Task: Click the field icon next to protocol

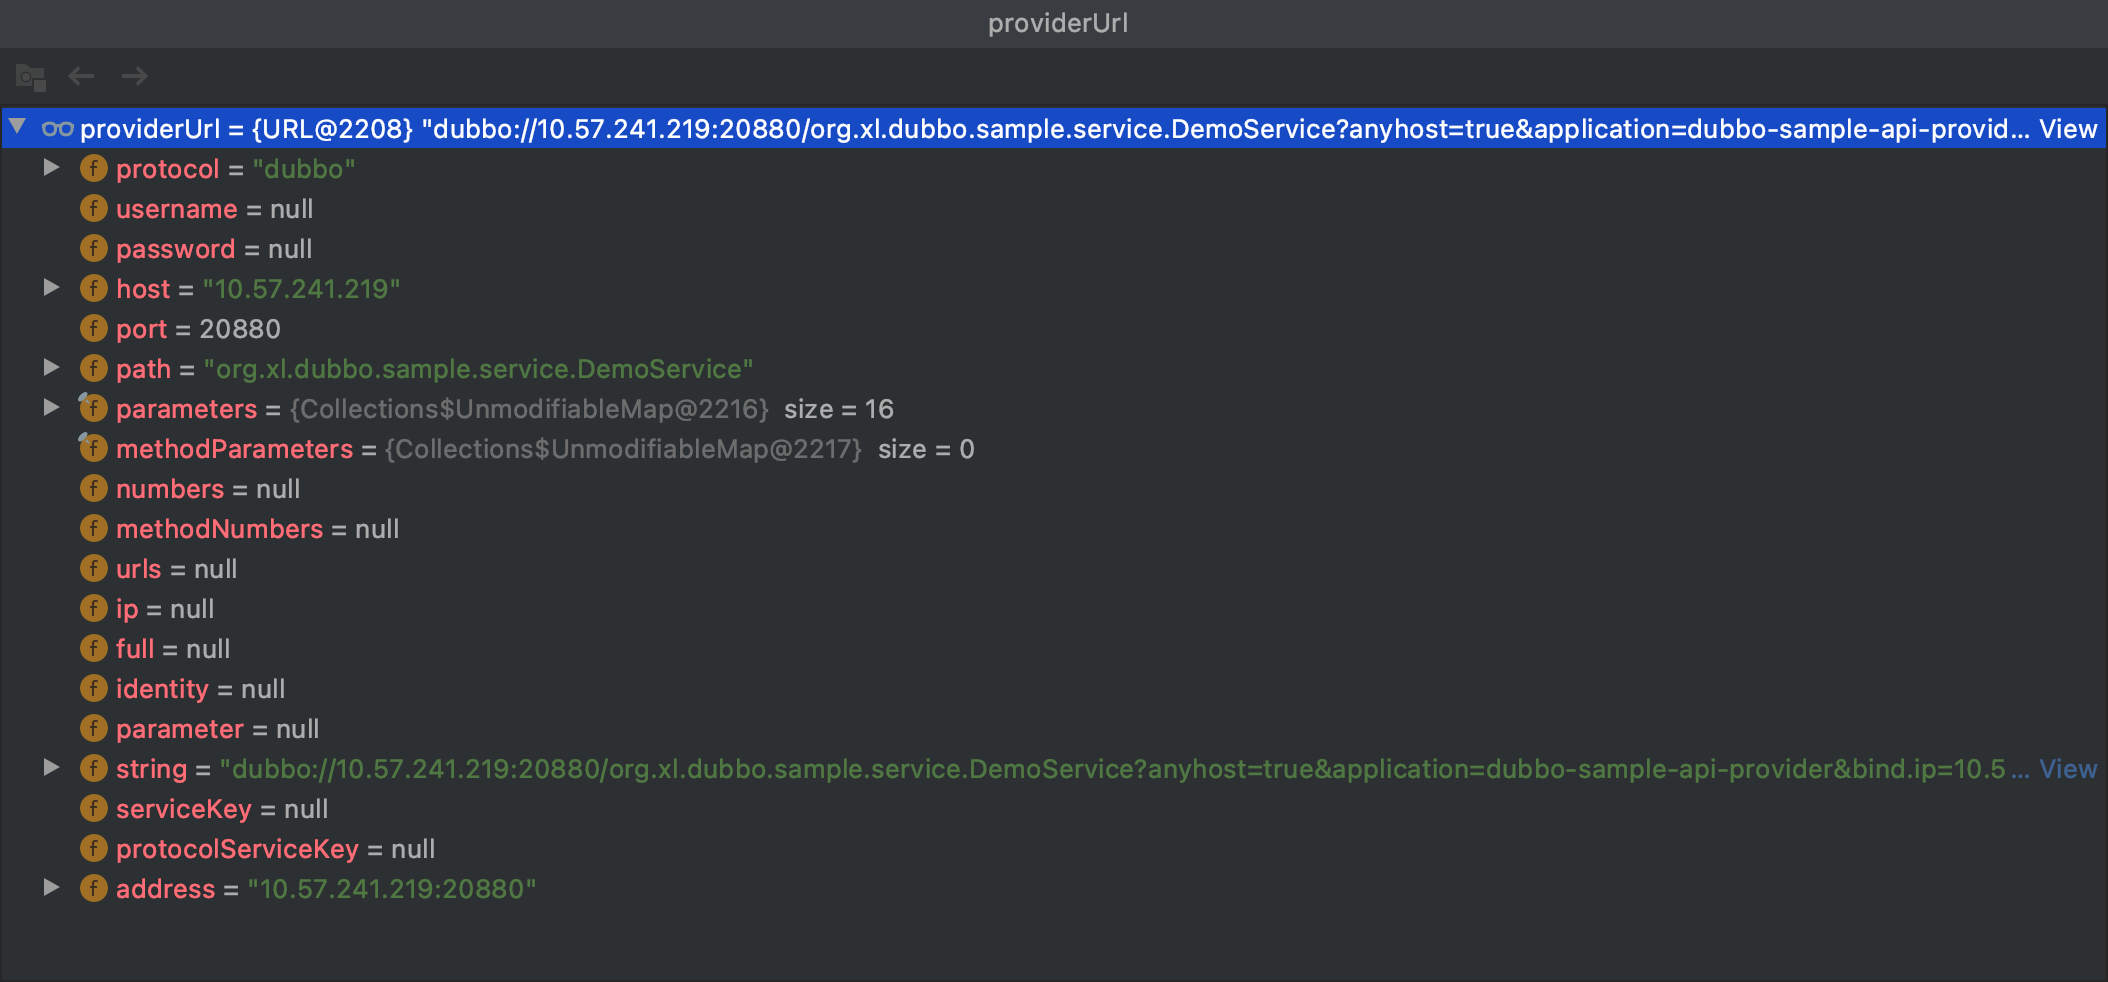Action: (x=94, y=168)
